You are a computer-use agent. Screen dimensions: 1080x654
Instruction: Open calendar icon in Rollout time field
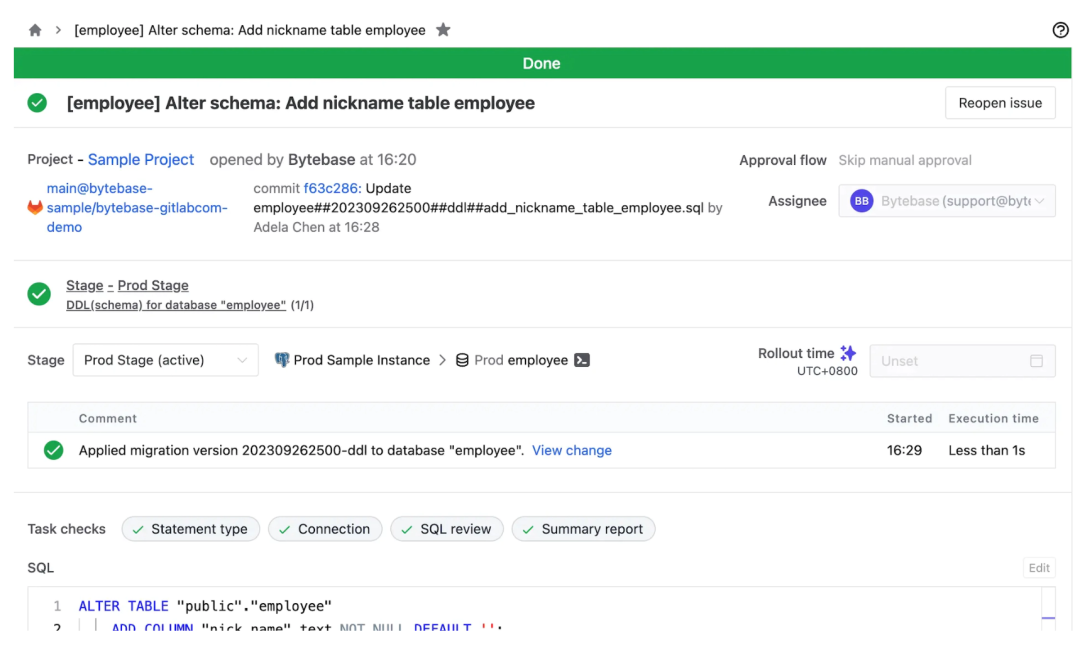[1037, 361]
